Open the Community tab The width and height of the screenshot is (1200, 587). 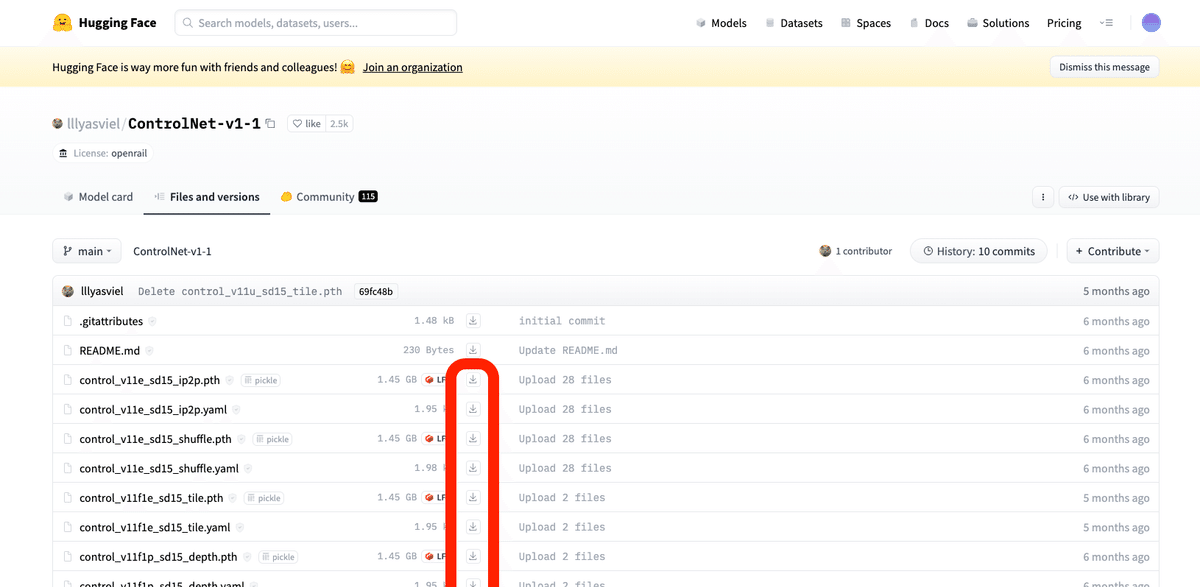coord(329,197)
